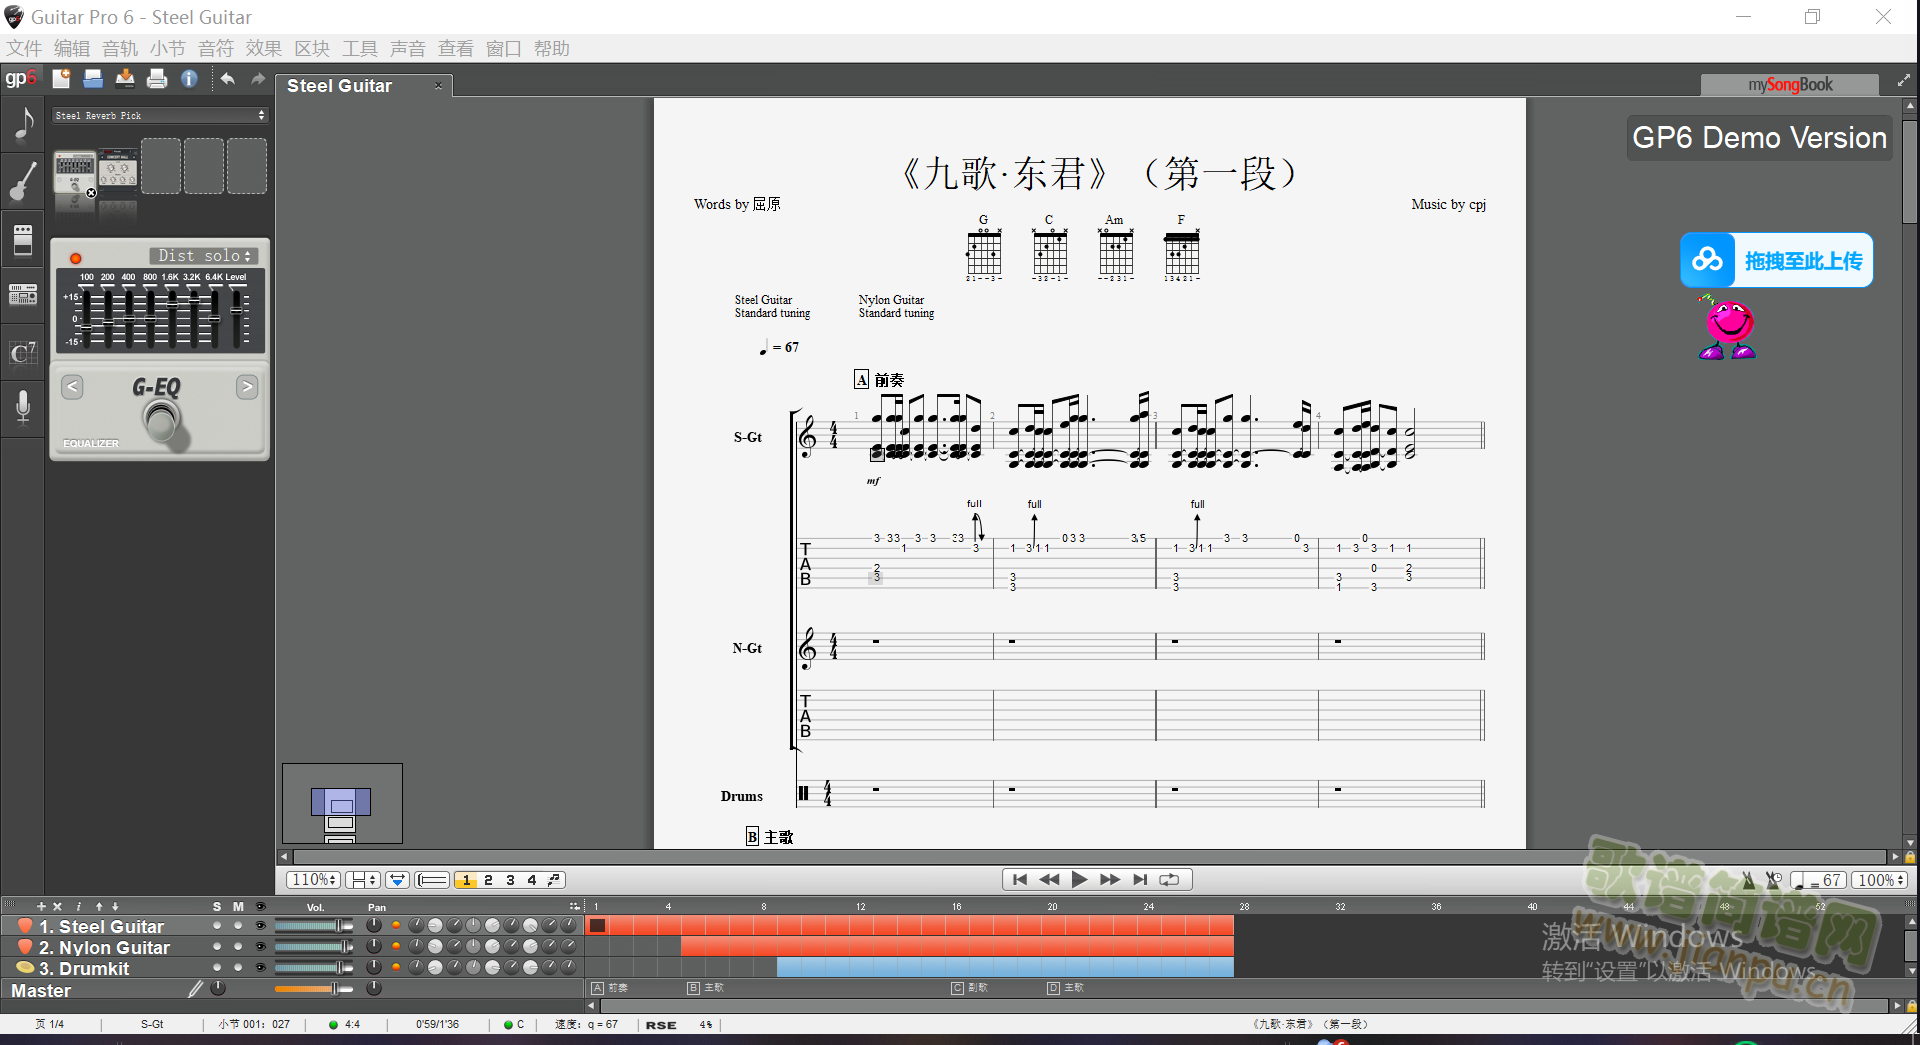
Task: Create a new file with the toolbar icon
Action: pyautogui.click(x=61, y=79)
